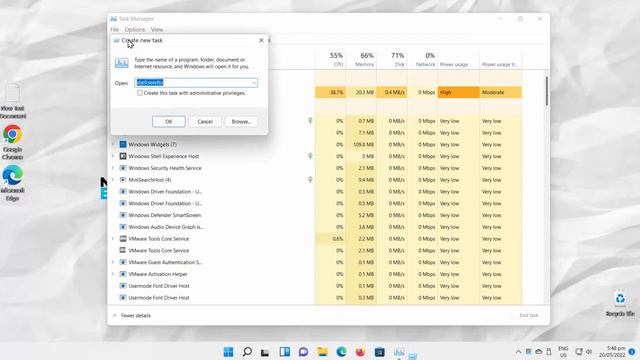640x360 pixels.
Task: Click the MiniSearchHost process icon
Action: [x=123, y=180]
